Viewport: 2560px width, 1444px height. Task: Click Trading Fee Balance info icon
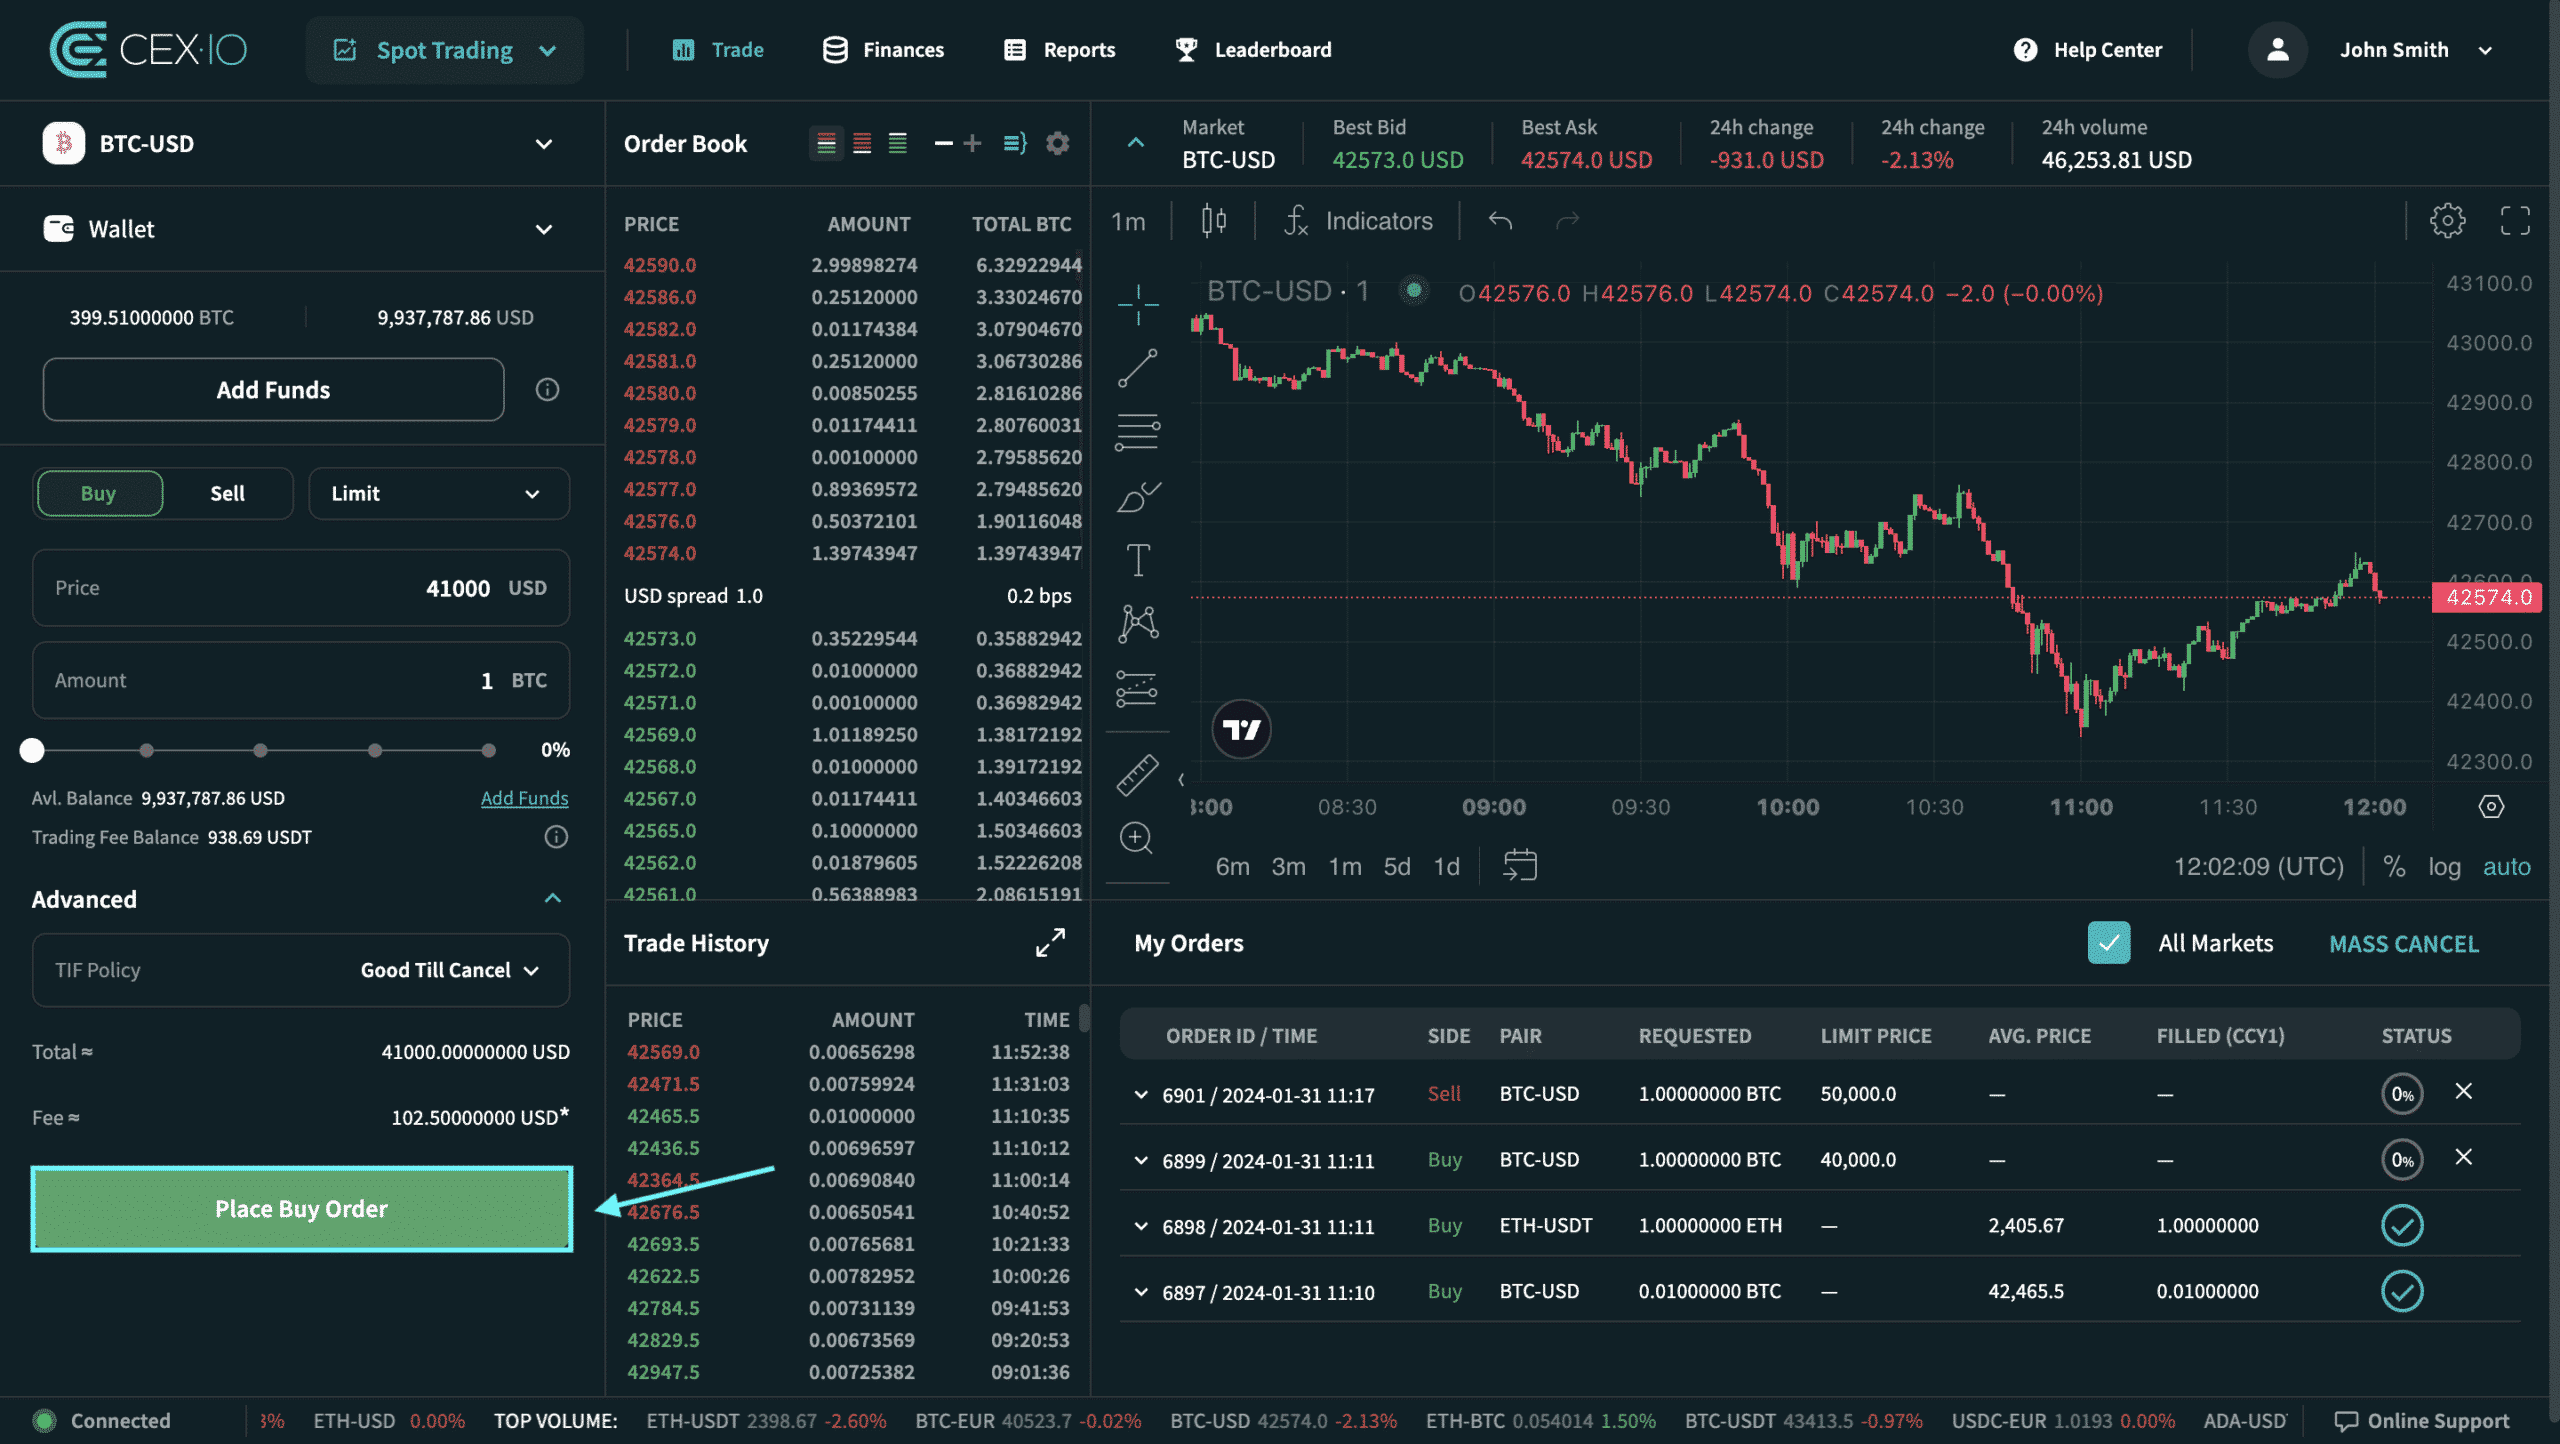point(556,837)
